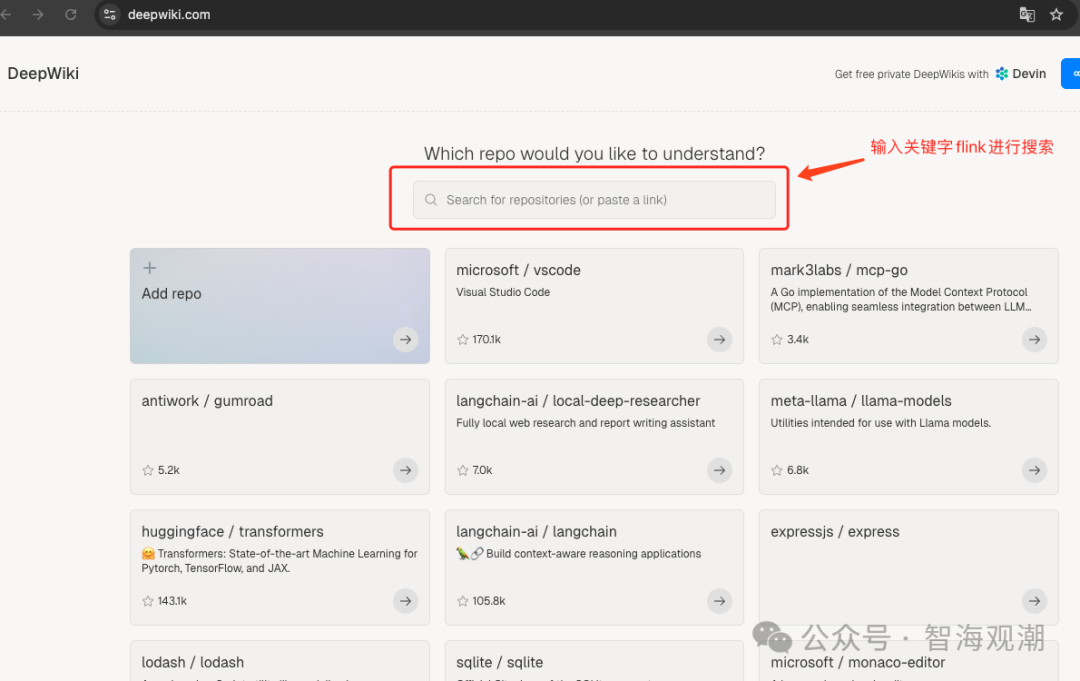This screenshot has height=681, width=1080.
Task: Click the star icon next to 6.8k
Action: coord(777,470)
